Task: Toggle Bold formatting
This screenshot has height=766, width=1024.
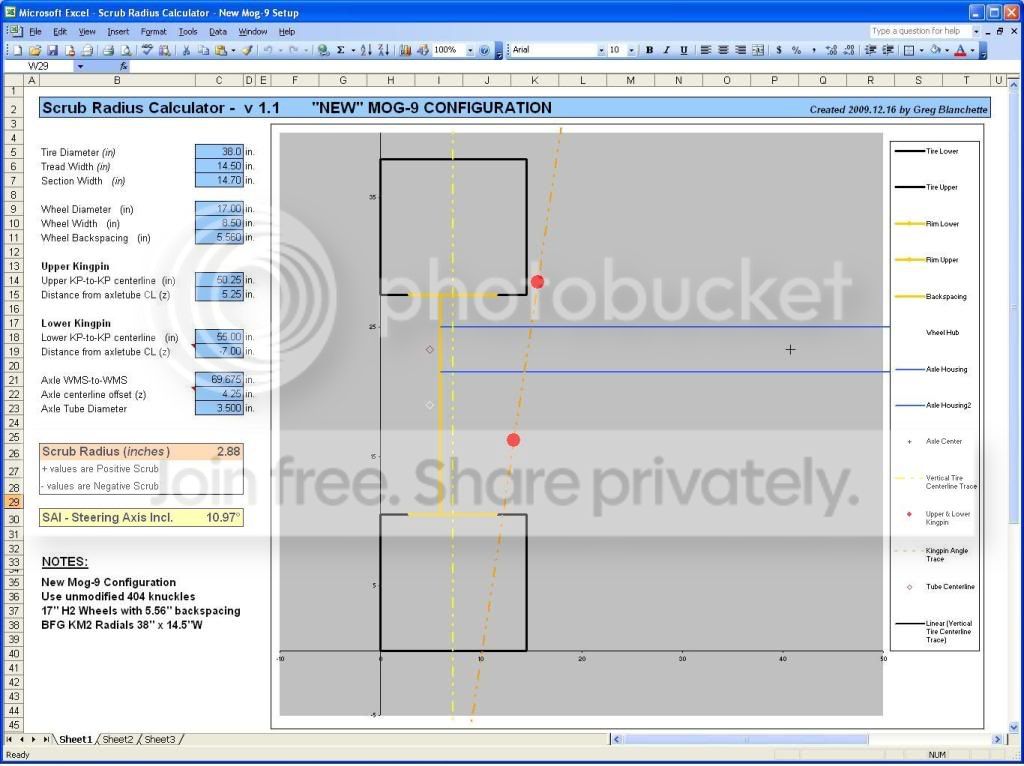Action: pyautogui.click(x=649, y=50)
